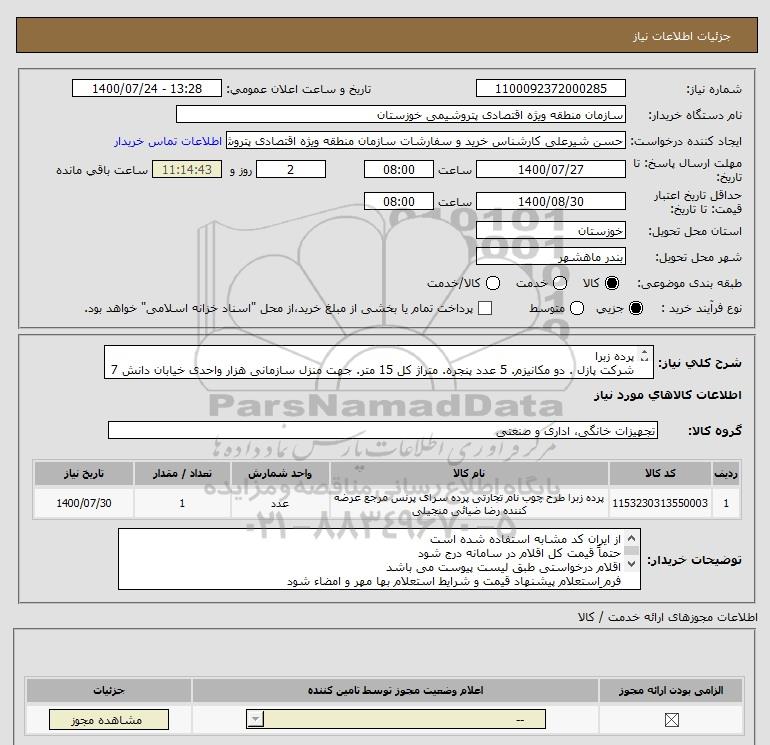Click the scroll up arrow in توضیحات خریدار
Viewport: 770px width, 745px height.
pyautogui.click(x=632, y=538)
